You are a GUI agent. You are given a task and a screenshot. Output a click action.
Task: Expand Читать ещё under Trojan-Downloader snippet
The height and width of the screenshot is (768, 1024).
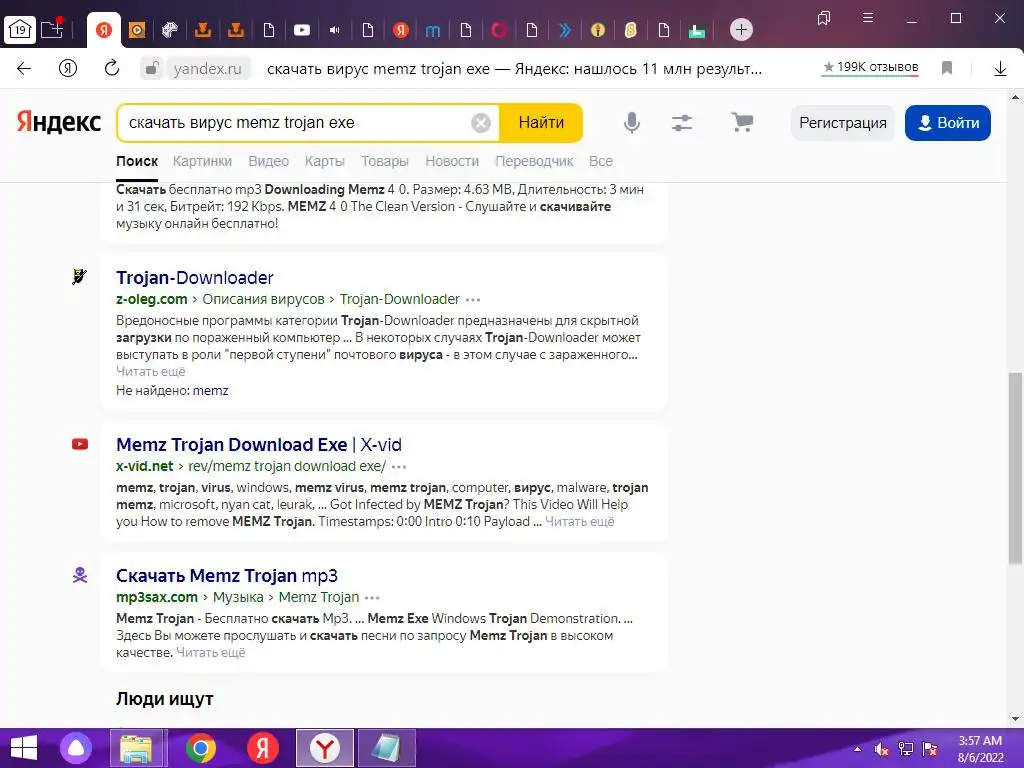pos(151,372)
